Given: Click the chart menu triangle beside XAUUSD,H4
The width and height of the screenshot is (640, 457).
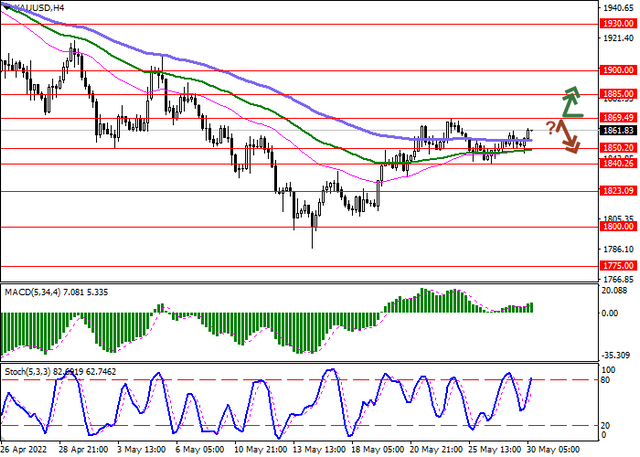Looking at the screenshot, I should 7,7.
